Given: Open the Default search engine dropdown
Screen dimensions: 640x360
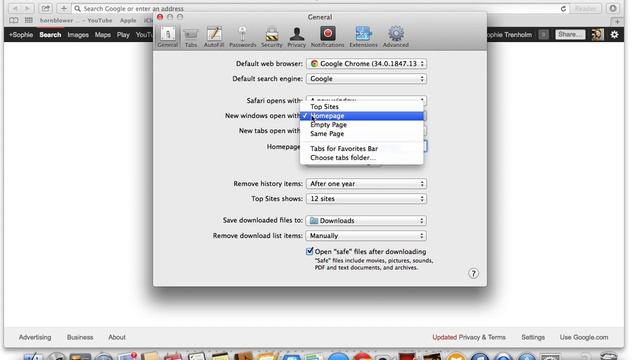Looking at the screenshot, I should pyautogui.click(x=366, y=79).
